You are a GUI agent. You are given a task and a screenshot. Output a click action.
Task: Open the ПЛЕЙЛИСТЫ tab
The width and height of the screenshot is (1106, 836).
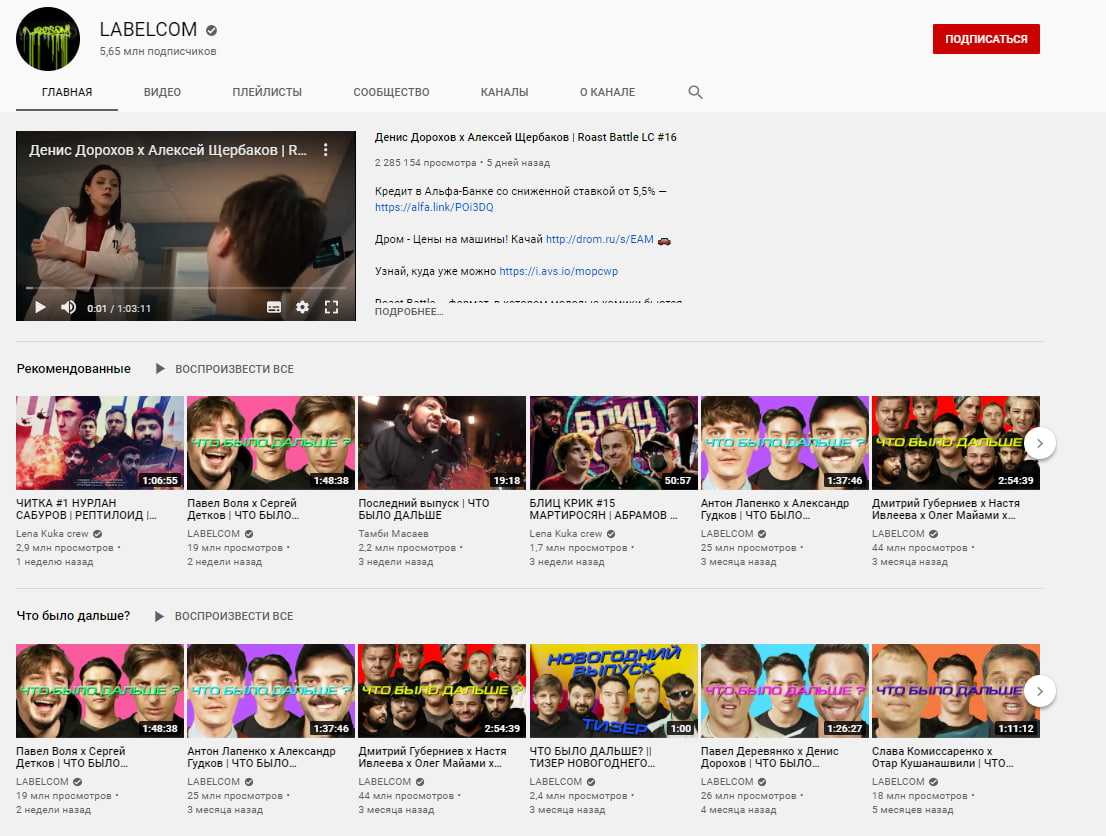[x=267, y=92]
